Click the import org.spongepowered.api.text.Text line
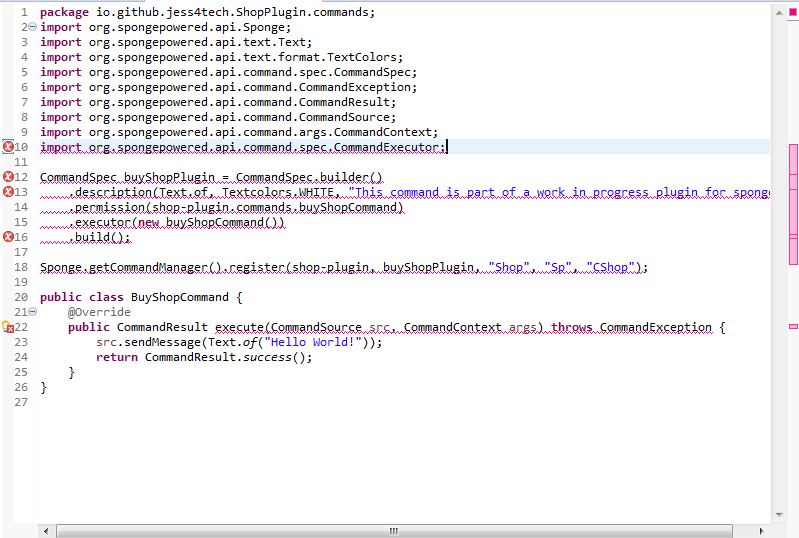The width and height of the screenshot is (799, 538). coord(176,42)
